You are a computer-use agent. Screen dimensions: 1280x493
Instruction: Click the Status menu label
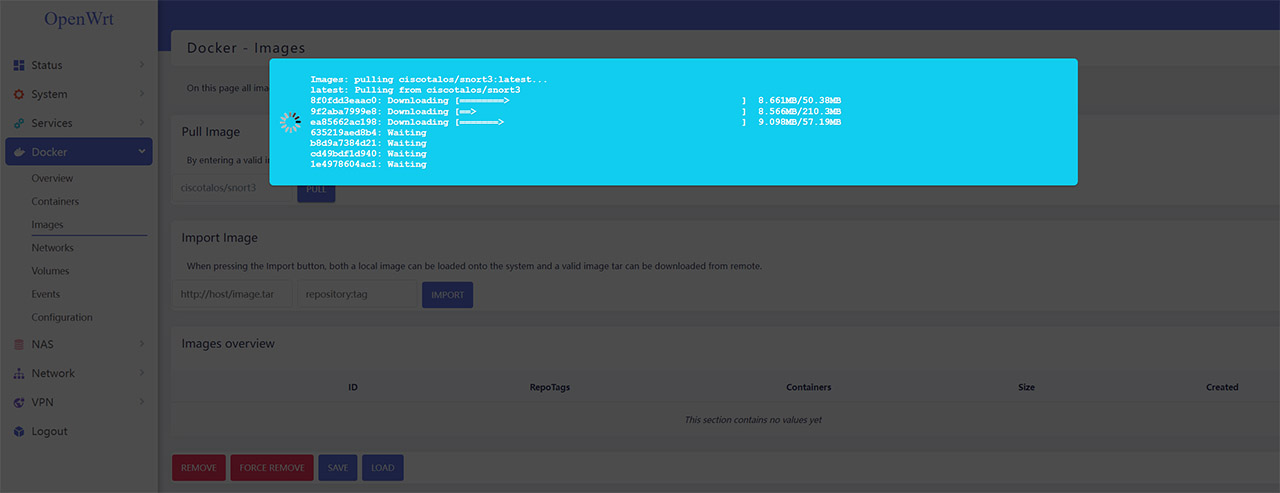pos(47,65)
